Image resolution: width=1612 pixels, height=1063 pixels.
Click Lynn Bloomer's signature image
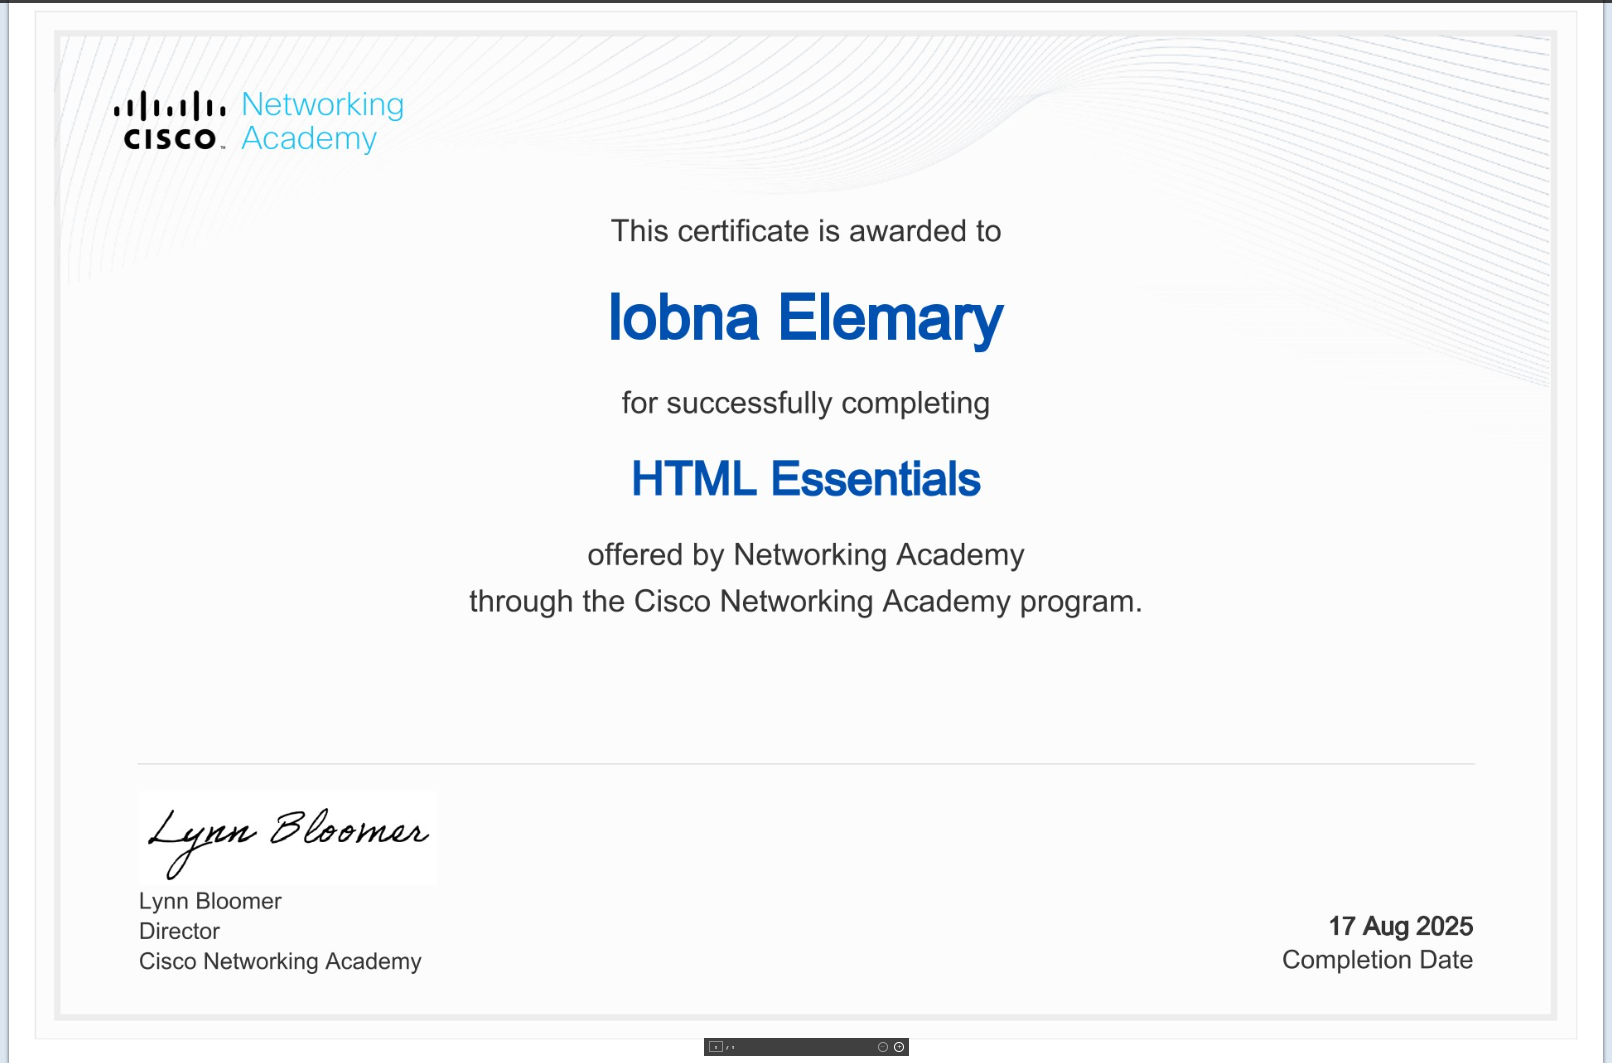pyautogui.click(x=288, y=836)
